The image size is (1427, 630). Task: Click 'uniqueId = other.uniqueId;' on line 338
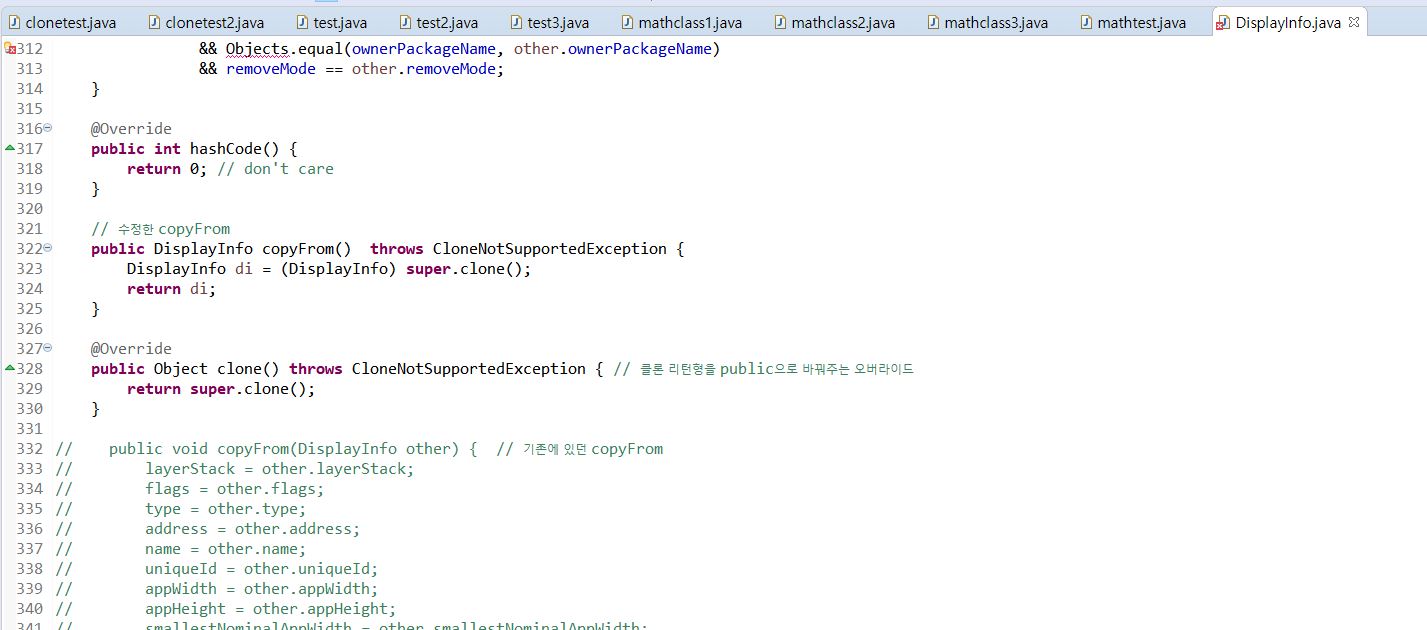point(261,568)
